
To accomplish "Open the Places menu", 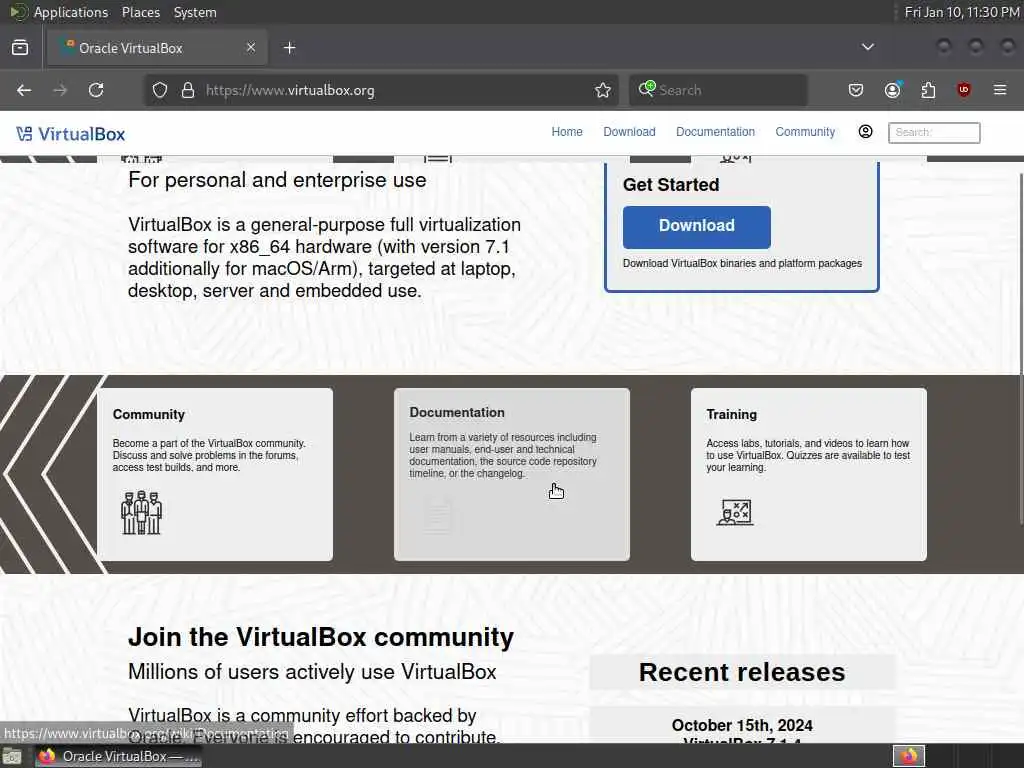I will (141, 12).
